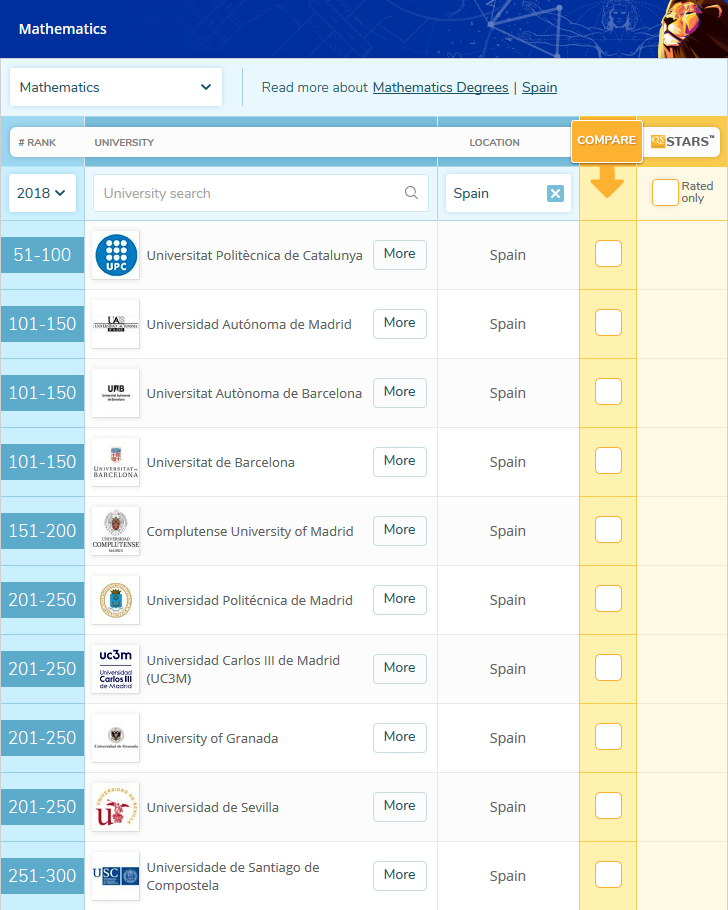Click the 151-200 rank cell
728x910 pixels.
pyautogui.click(x=42, y=531)
